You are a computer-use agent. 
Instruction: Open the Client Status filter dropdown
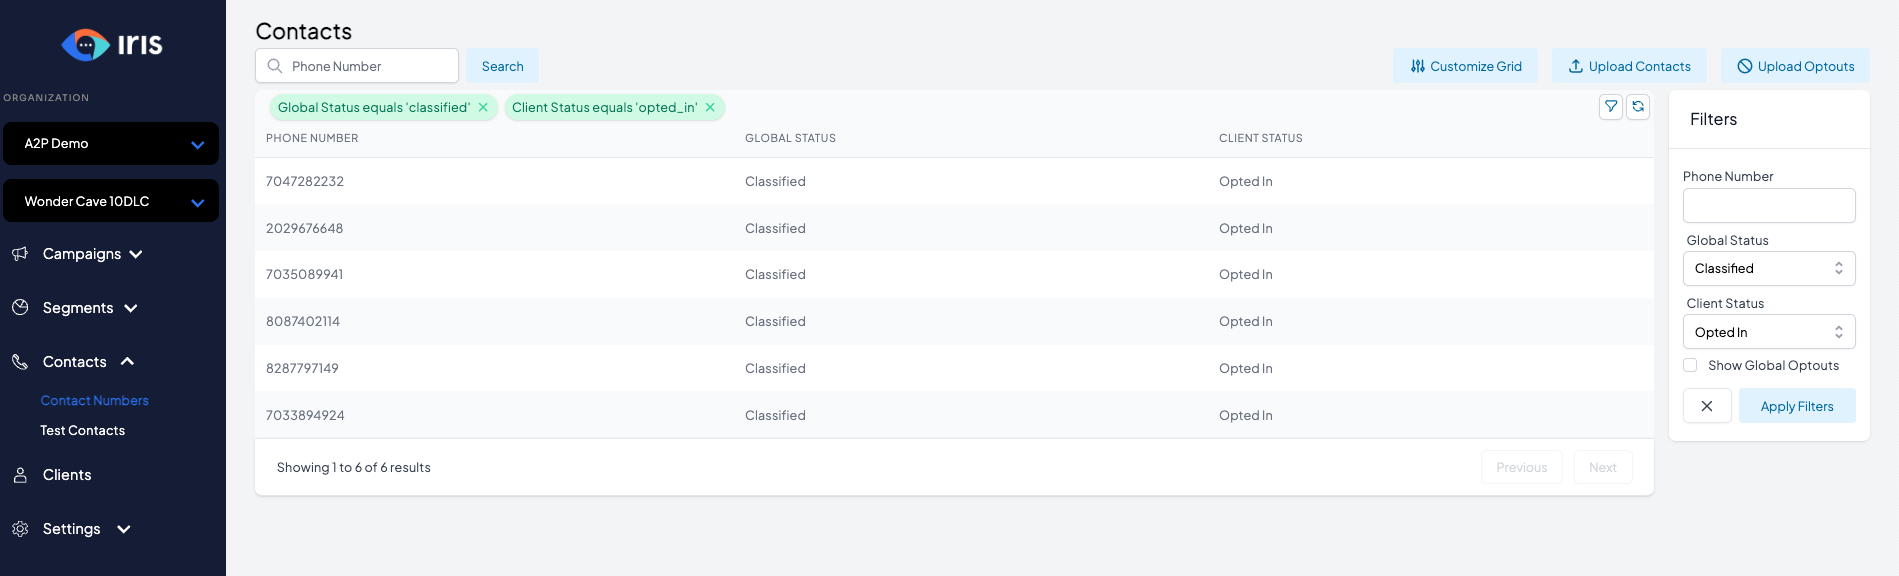tap(1768, 332)
